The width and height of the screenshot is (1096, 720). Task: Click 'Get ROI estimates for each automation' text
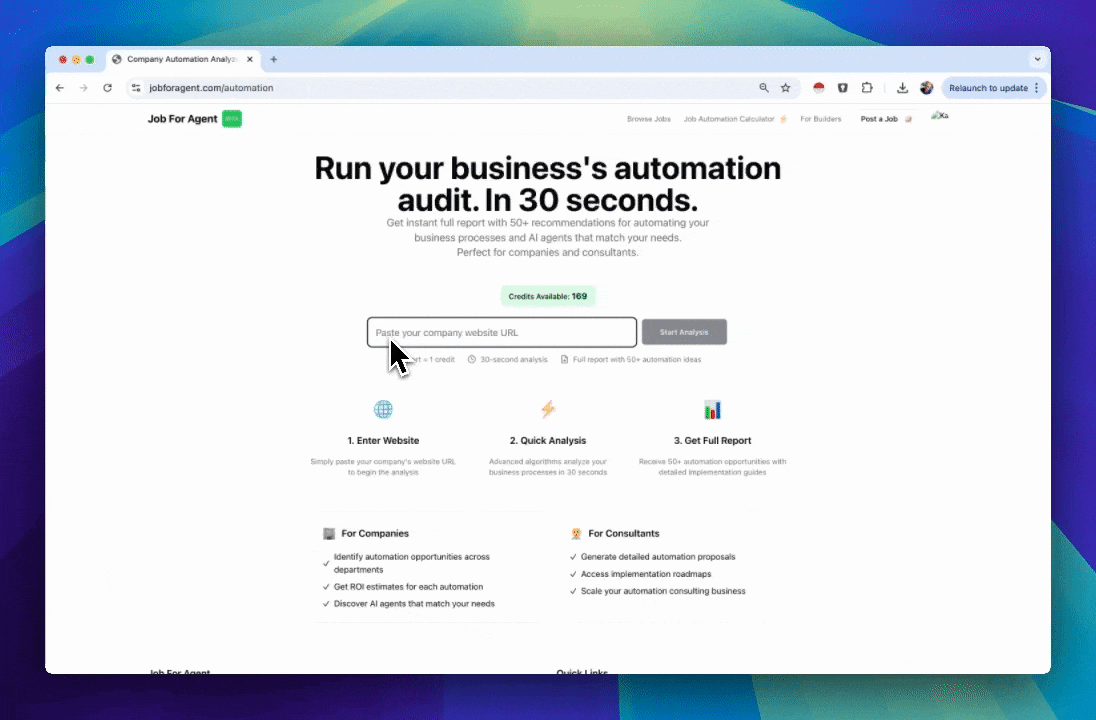point(408,587)
